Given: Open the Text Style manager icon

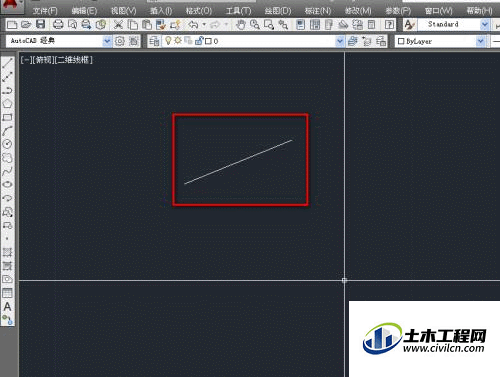Looking at the screenshot, I should tap(409, 24).
